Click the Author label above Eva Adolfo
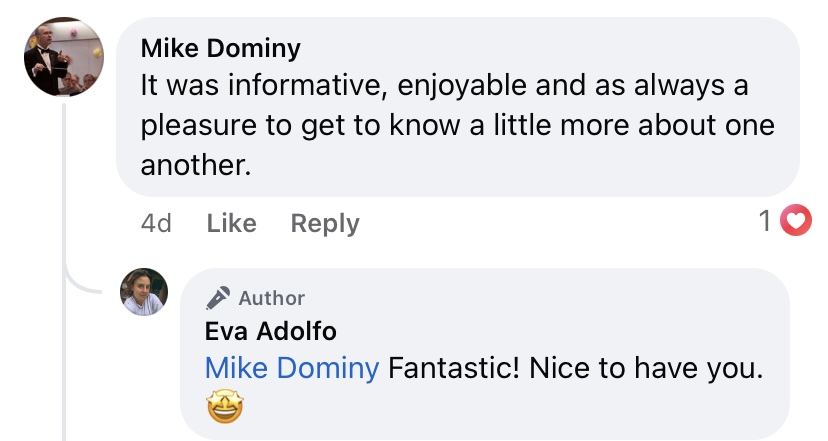The image size is (828, 441). [272, 298]
